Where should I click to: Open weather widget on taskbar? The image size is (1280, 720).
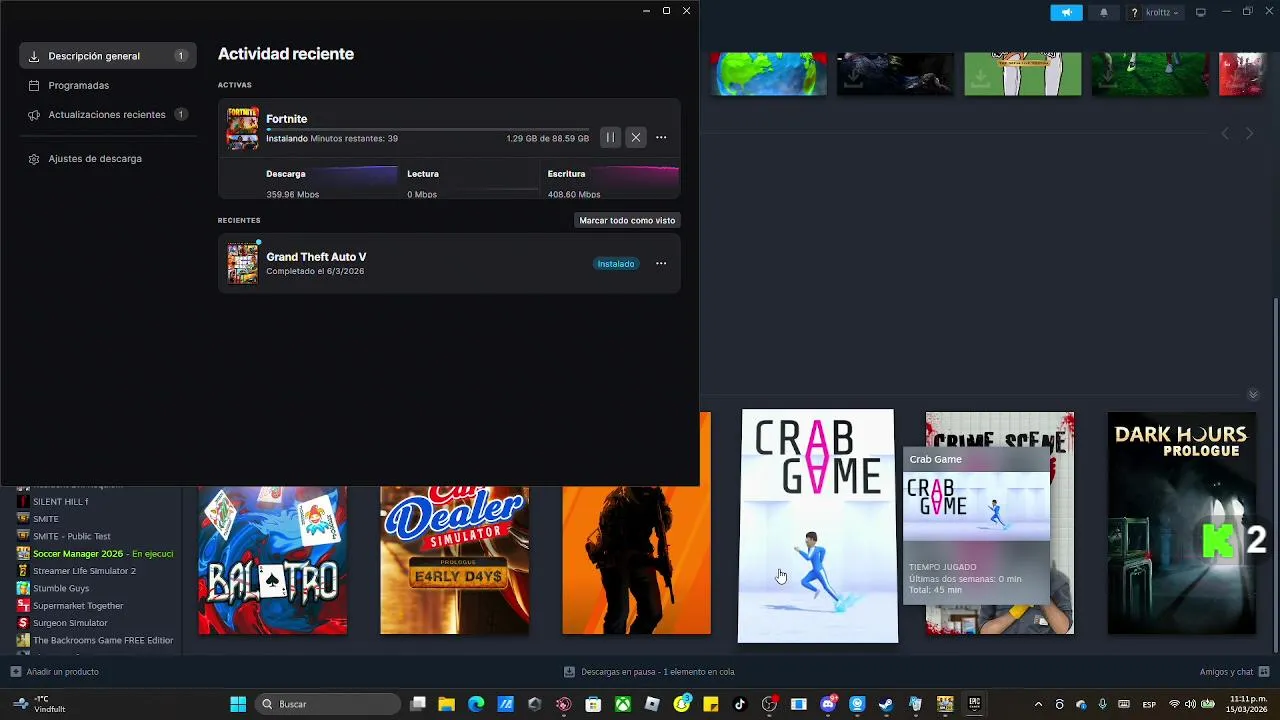pos(40,704)
